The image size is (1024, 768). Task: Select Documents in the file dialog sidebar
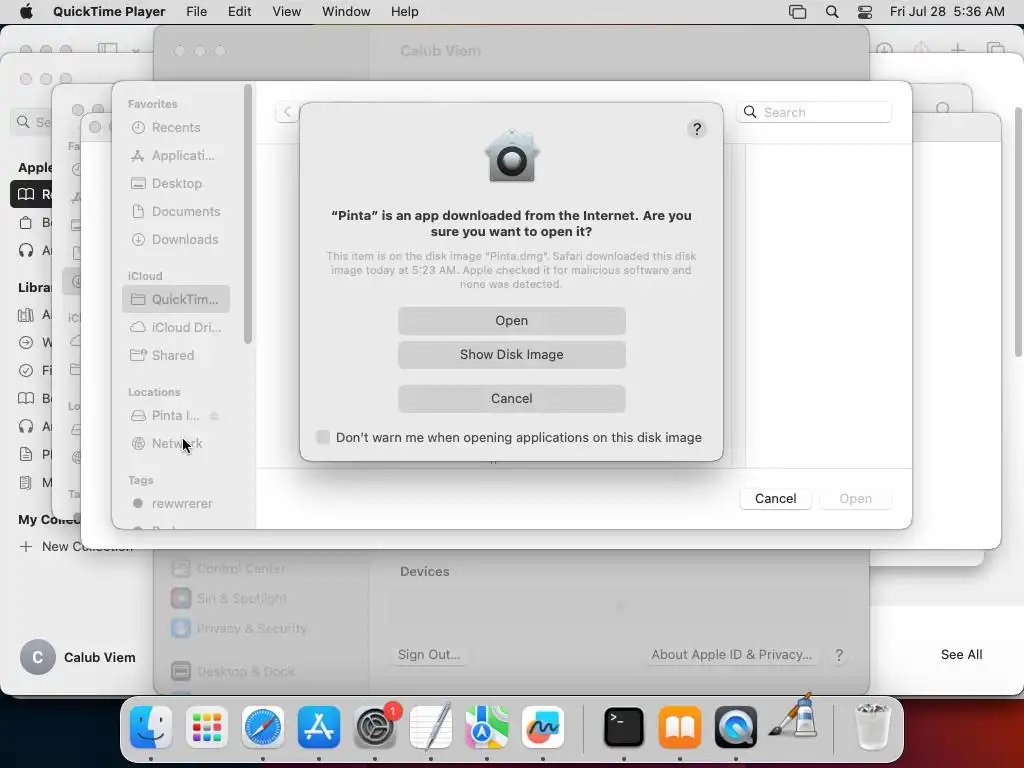coord(175,212)
